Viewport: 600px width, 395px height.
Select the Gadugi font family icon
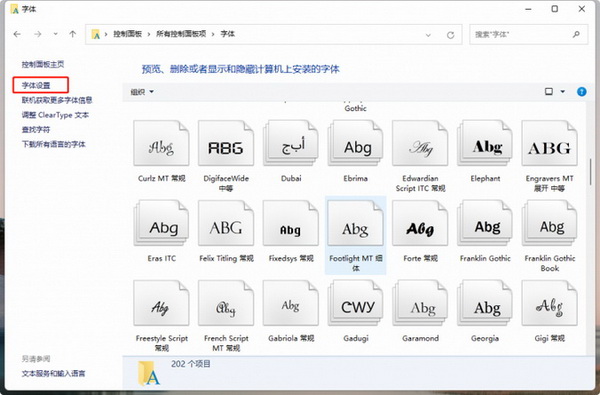pyautogui.click(x=355, y=303)
